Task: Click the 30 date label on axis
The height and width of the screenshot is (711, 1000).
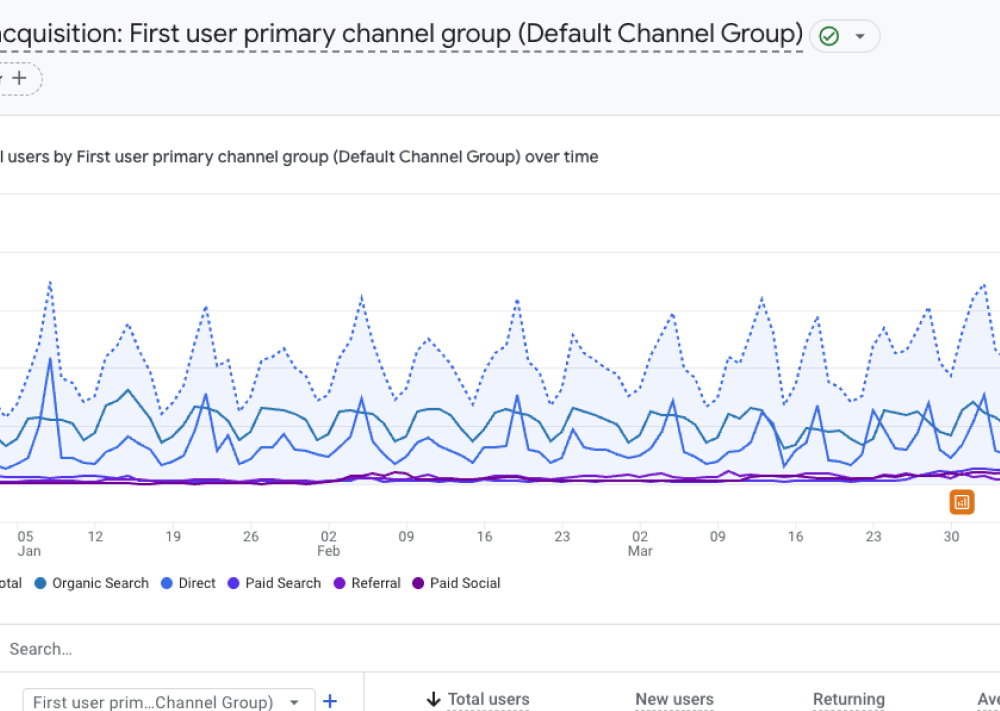Action: coord(951,536)
